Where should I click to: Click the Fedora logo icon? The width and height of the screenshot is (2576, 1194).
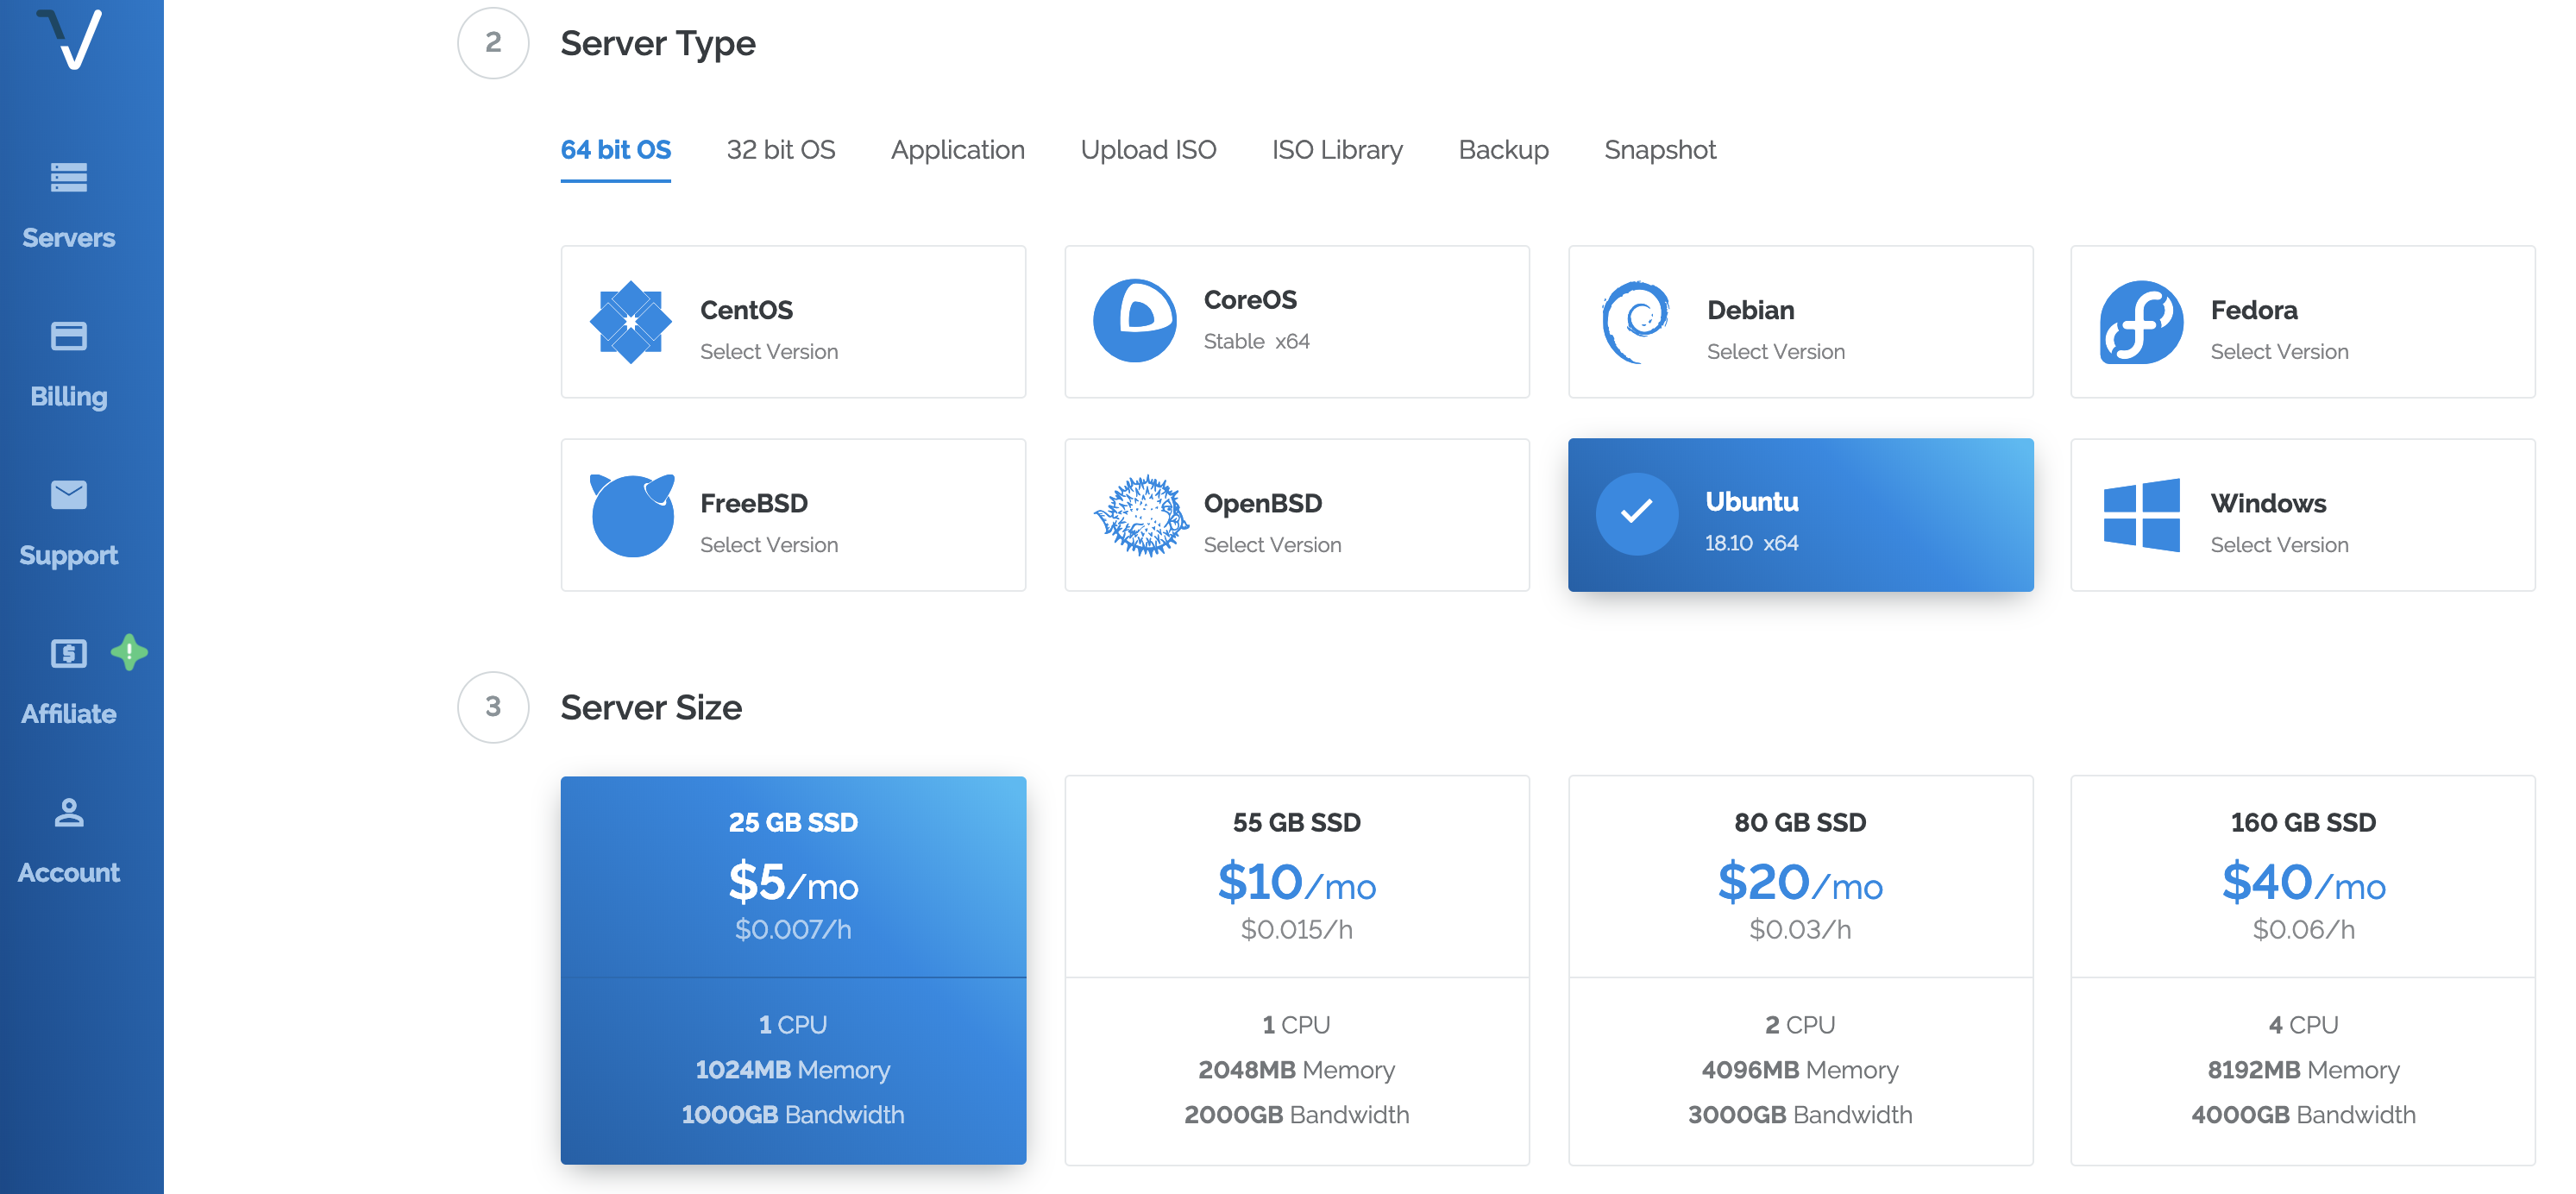click(2141, 322)
